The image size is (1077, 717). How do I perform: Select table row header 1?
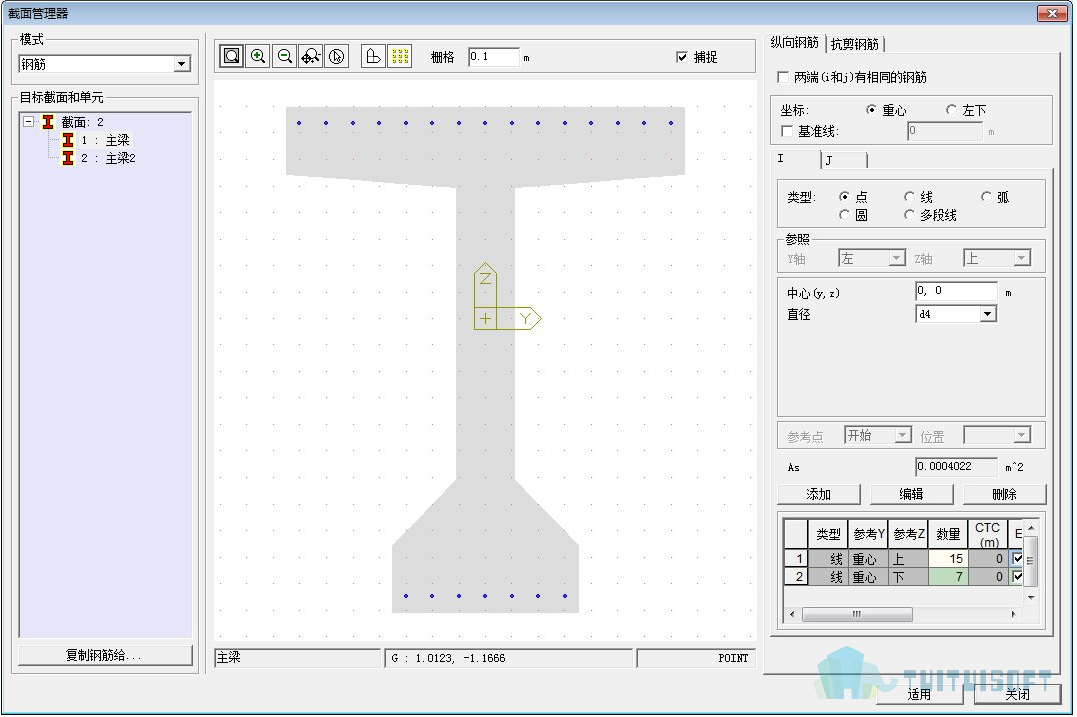[795, 558]
